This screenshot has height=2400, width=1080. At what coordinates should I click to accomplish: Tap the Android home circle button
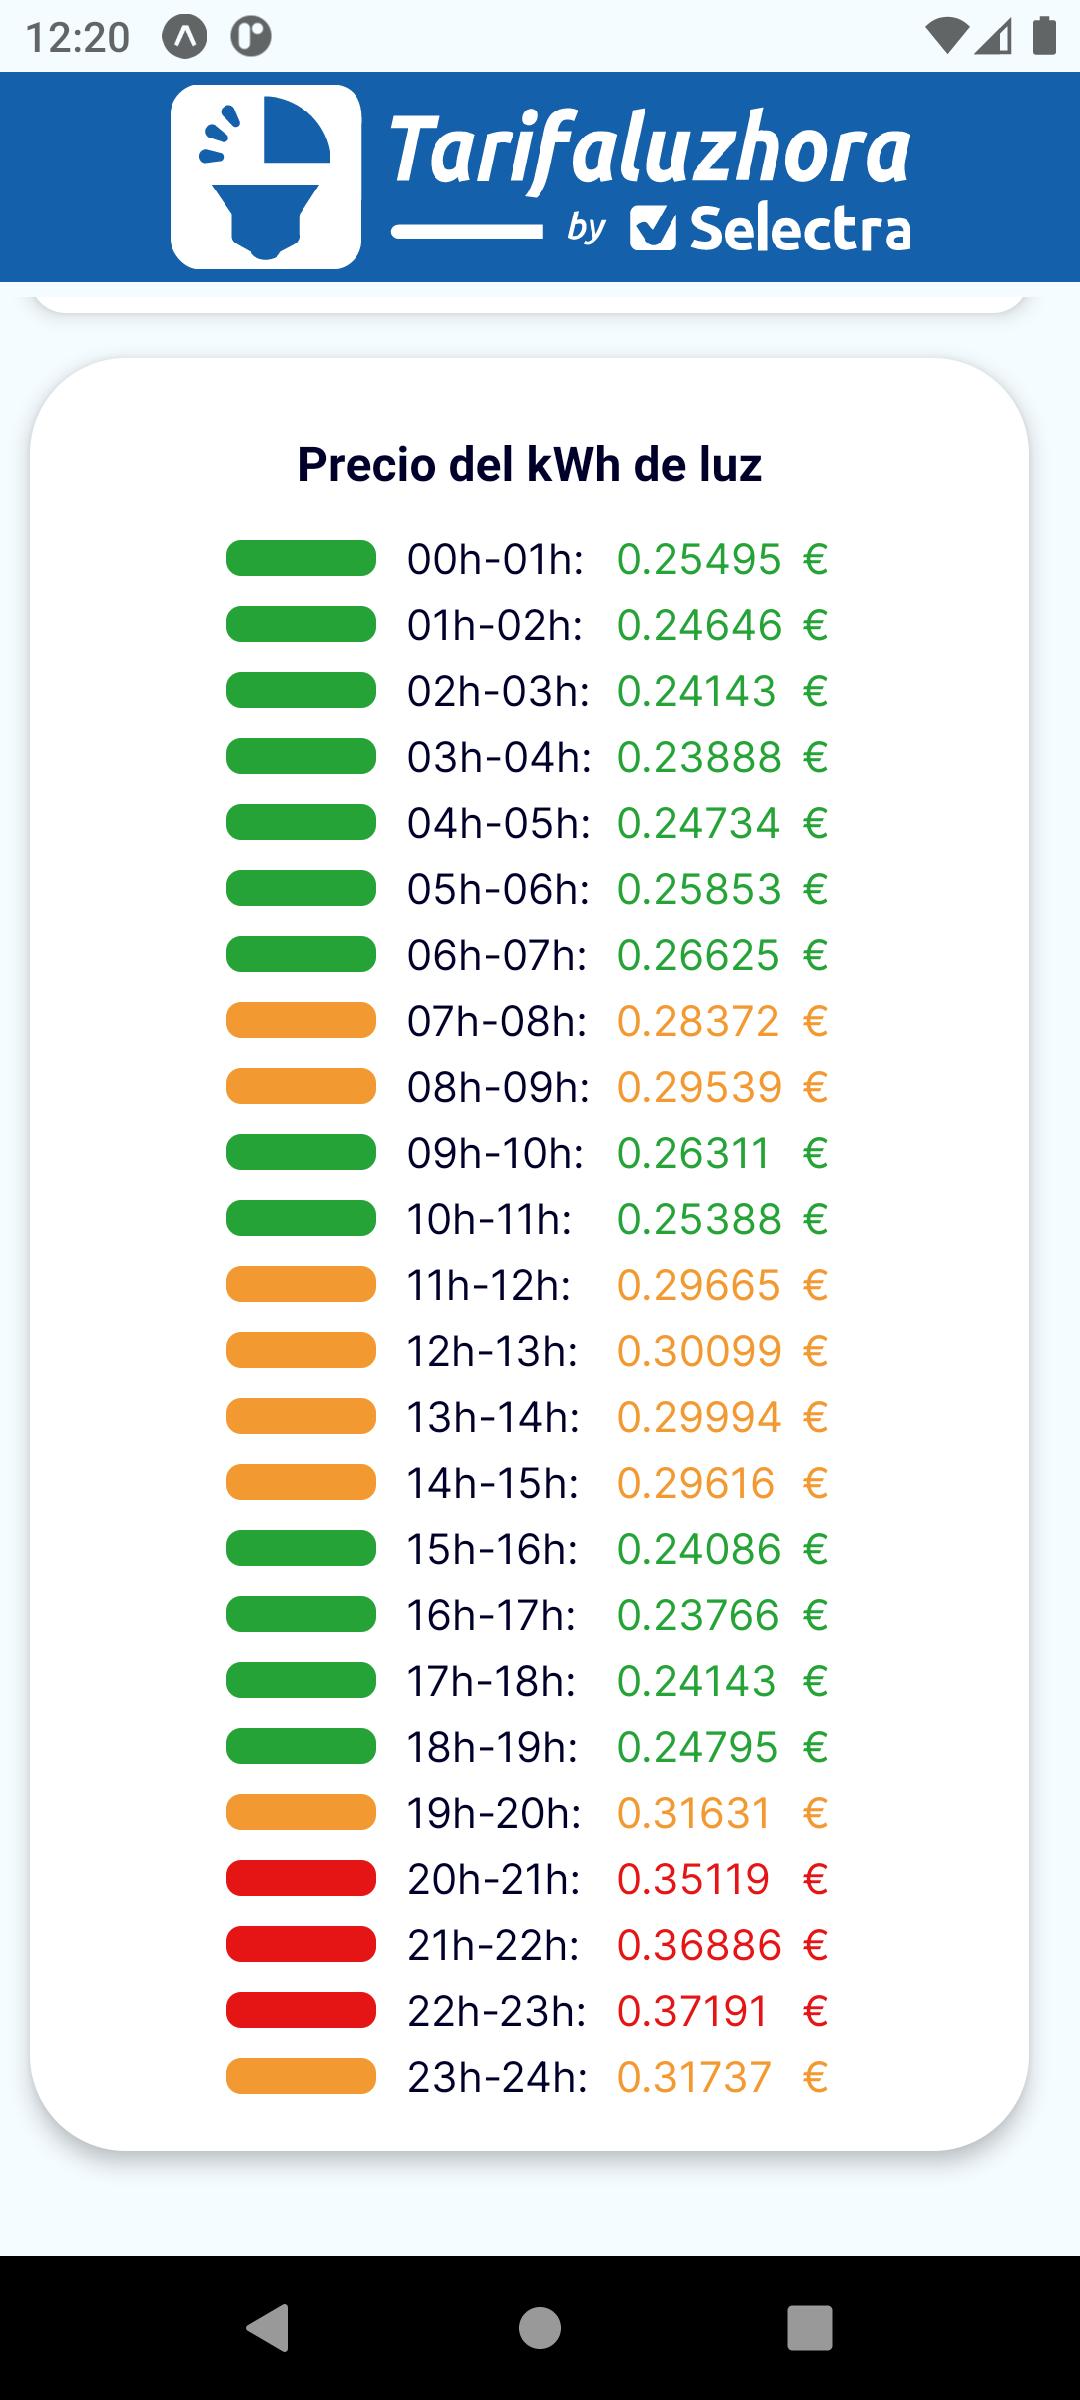click(540, 2327)
